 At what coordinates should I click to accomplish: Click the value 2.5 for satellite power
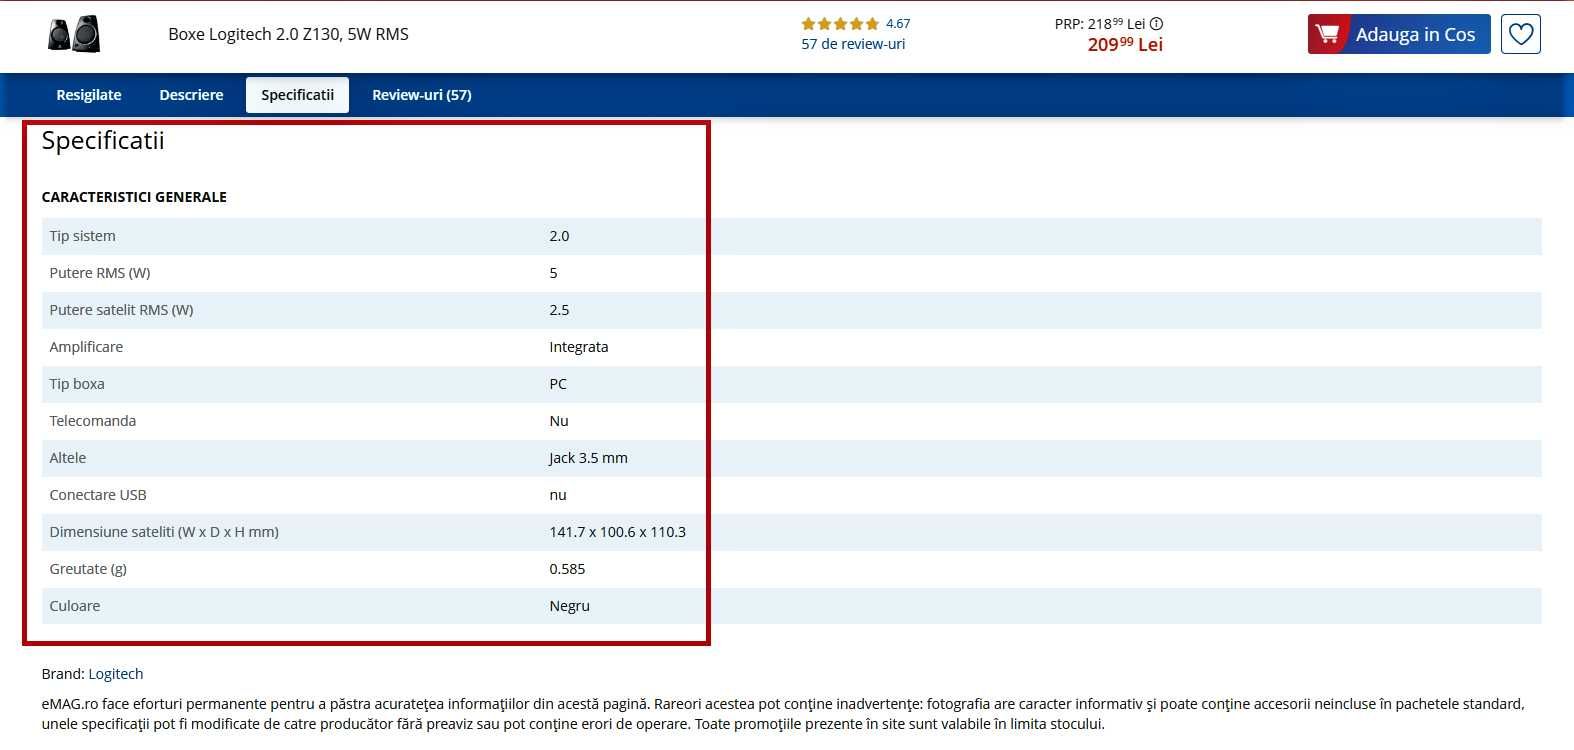pyautogui.click(x=559, y=310)
